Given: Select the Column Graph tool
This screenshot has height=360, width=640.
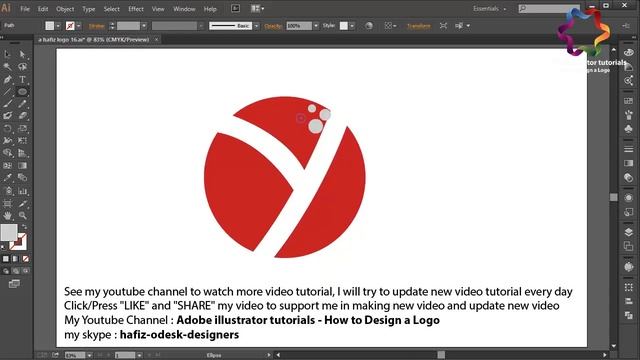Looking at the screenshot, I should 22,191.
